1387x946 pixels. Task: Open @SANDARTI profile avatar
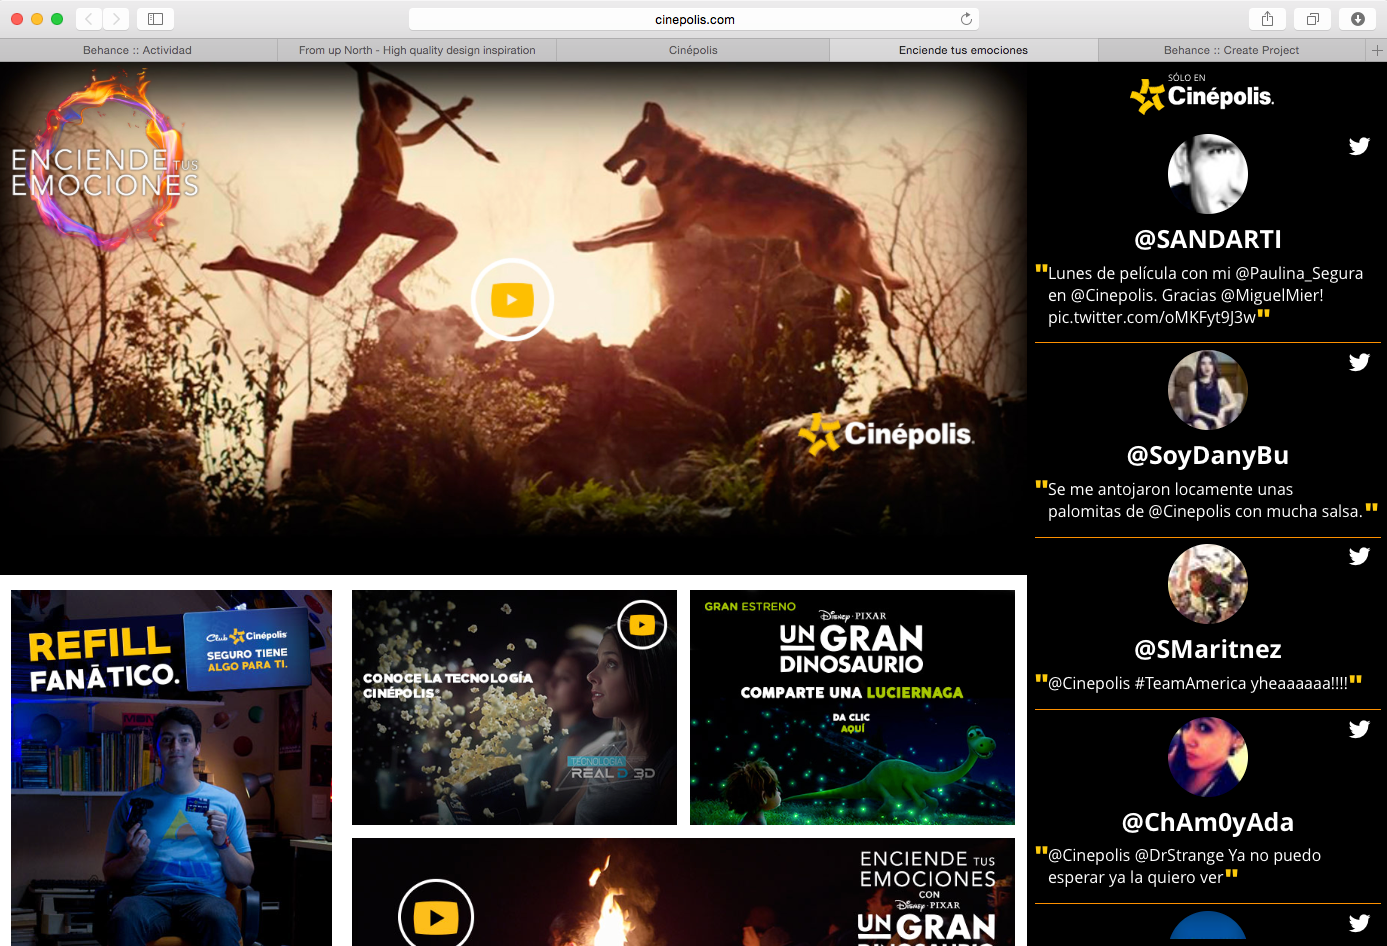(1208, 174)
